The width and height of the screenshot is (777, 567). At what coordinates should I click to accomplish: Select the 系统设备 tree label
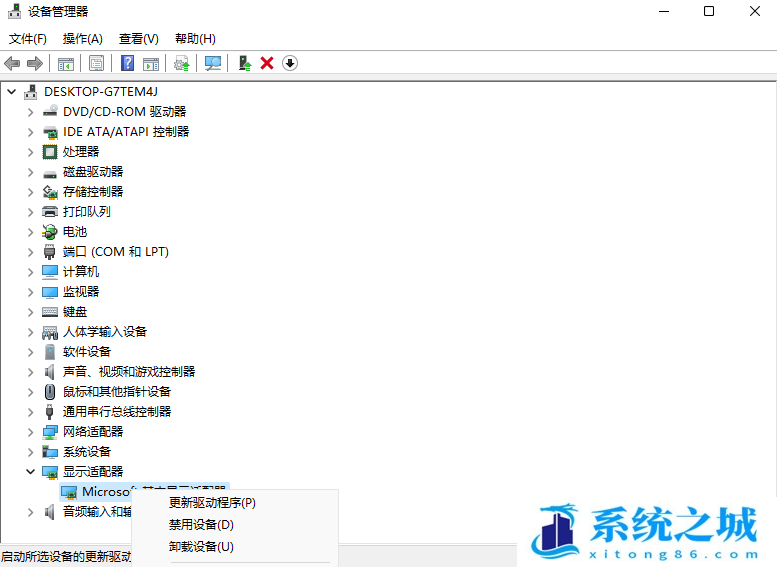click(87, 452)
